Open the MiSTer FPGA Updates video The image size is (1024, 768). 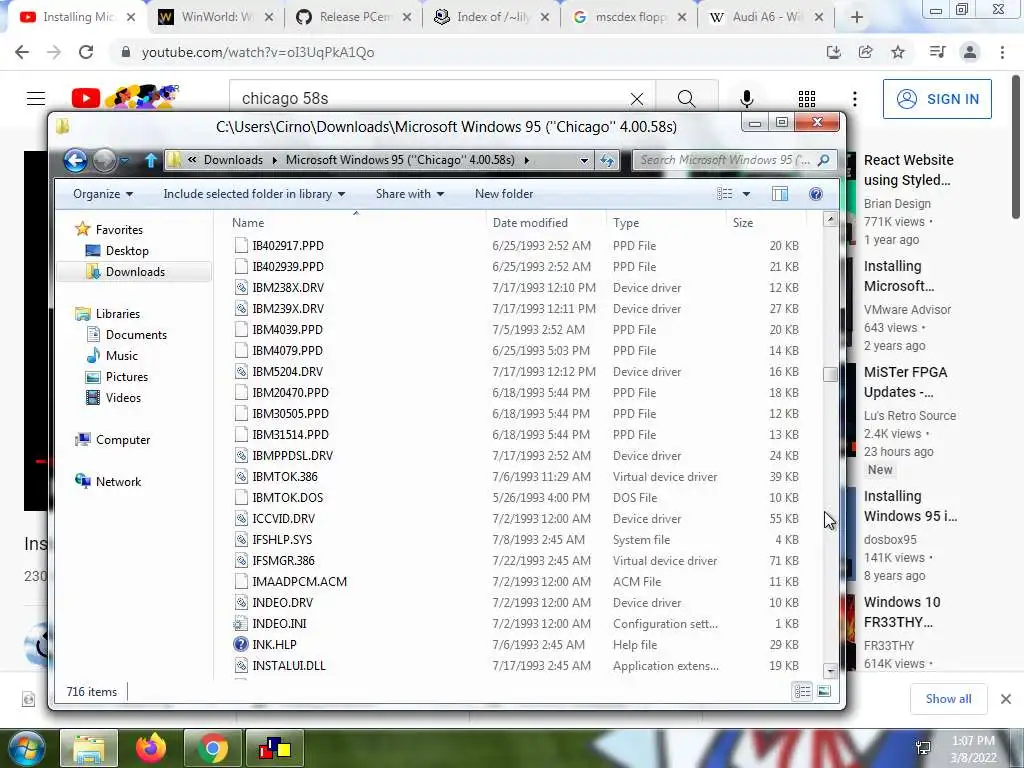(905, 382)
